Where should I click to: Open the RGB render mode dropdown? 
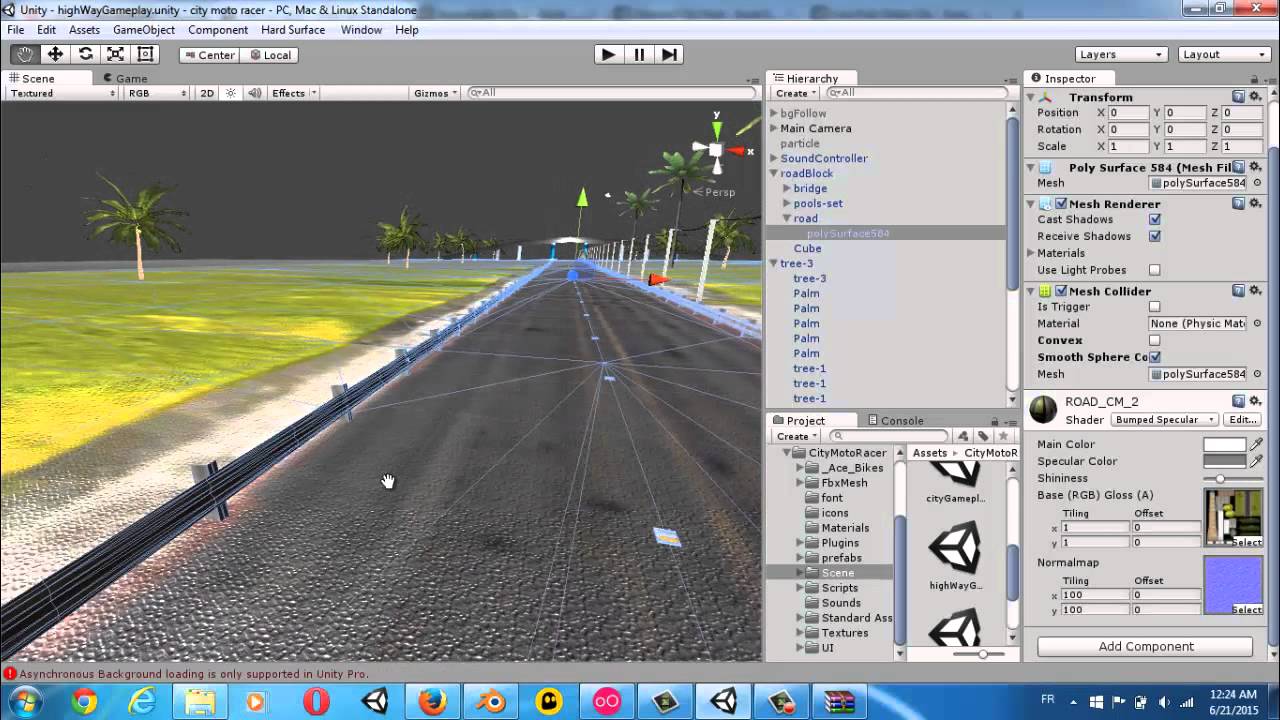pos(157,93)
